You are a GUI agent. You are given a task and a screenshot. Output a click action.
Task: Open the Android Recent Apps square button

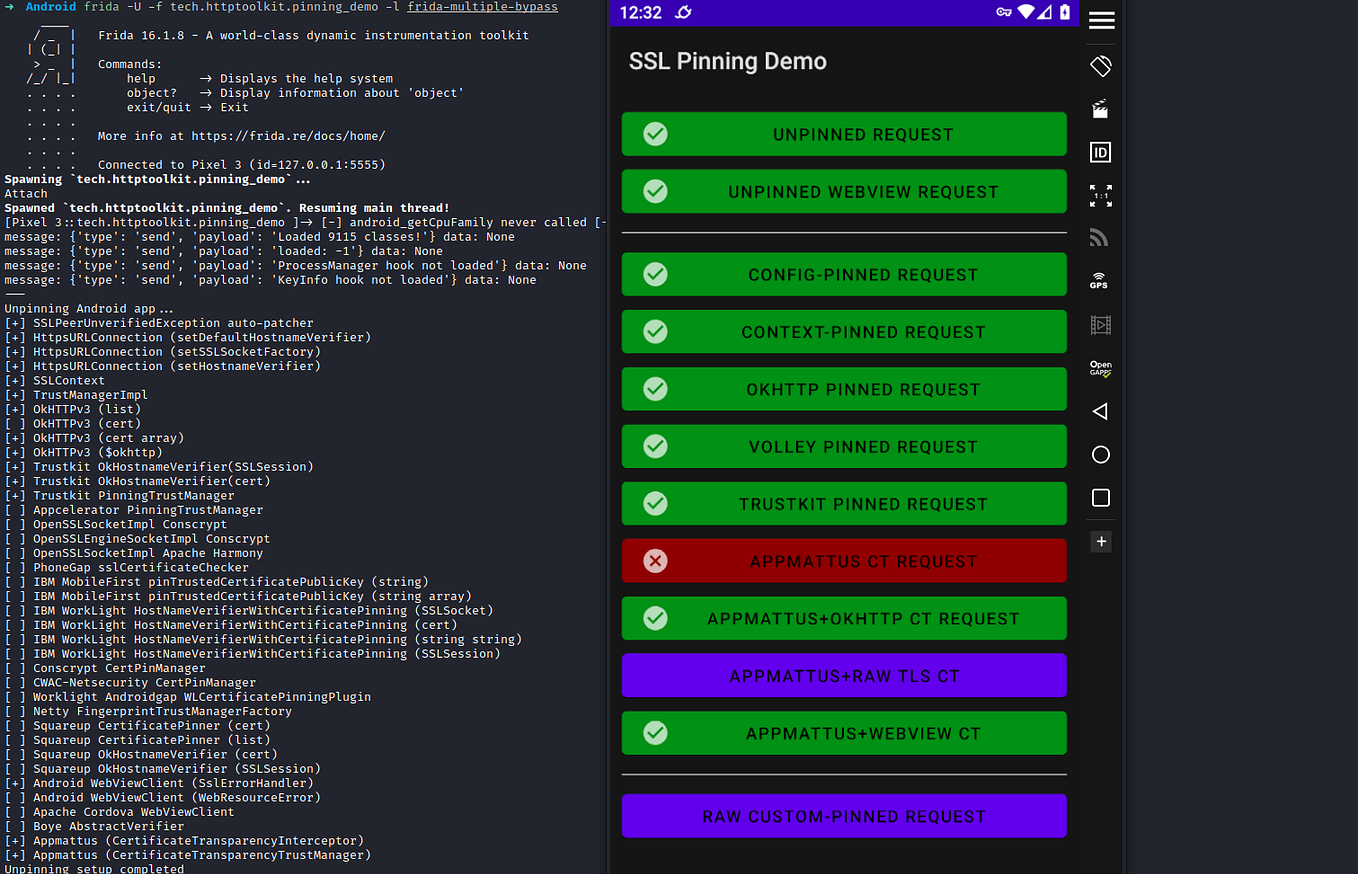pyautogui.click(x=1100, y=497)
